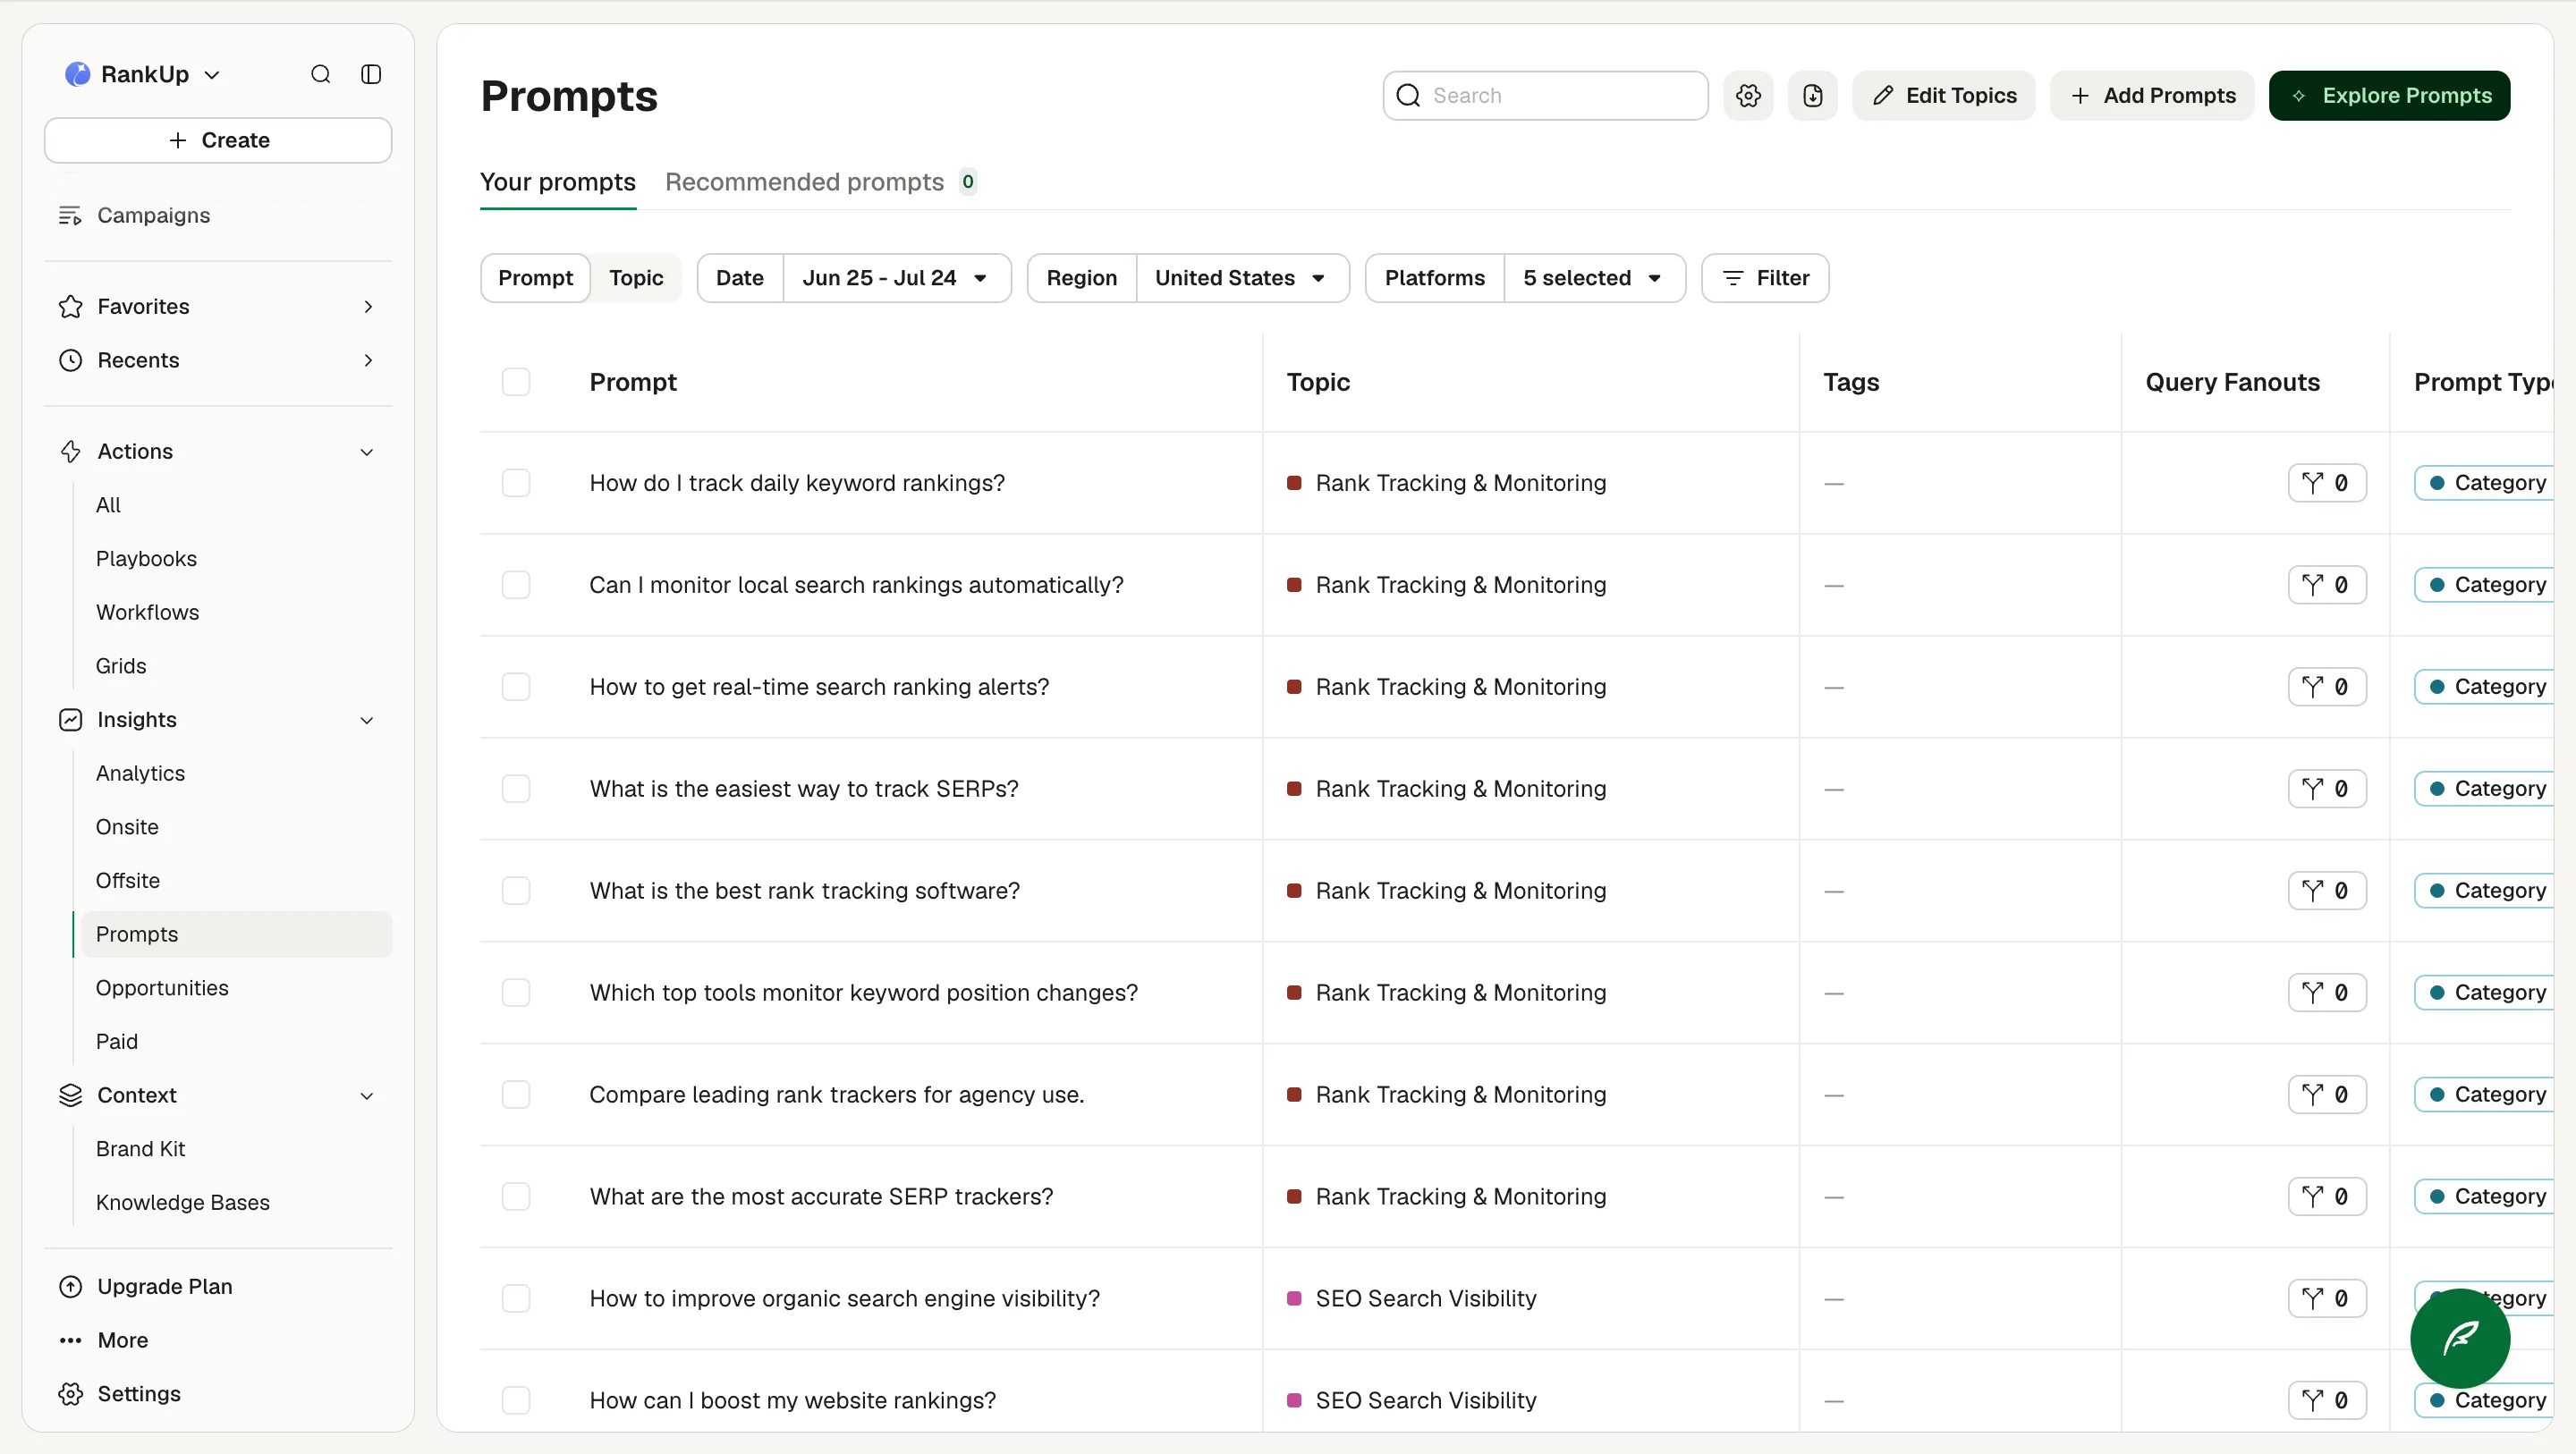Click the Context layers icon

[70, 1095]
